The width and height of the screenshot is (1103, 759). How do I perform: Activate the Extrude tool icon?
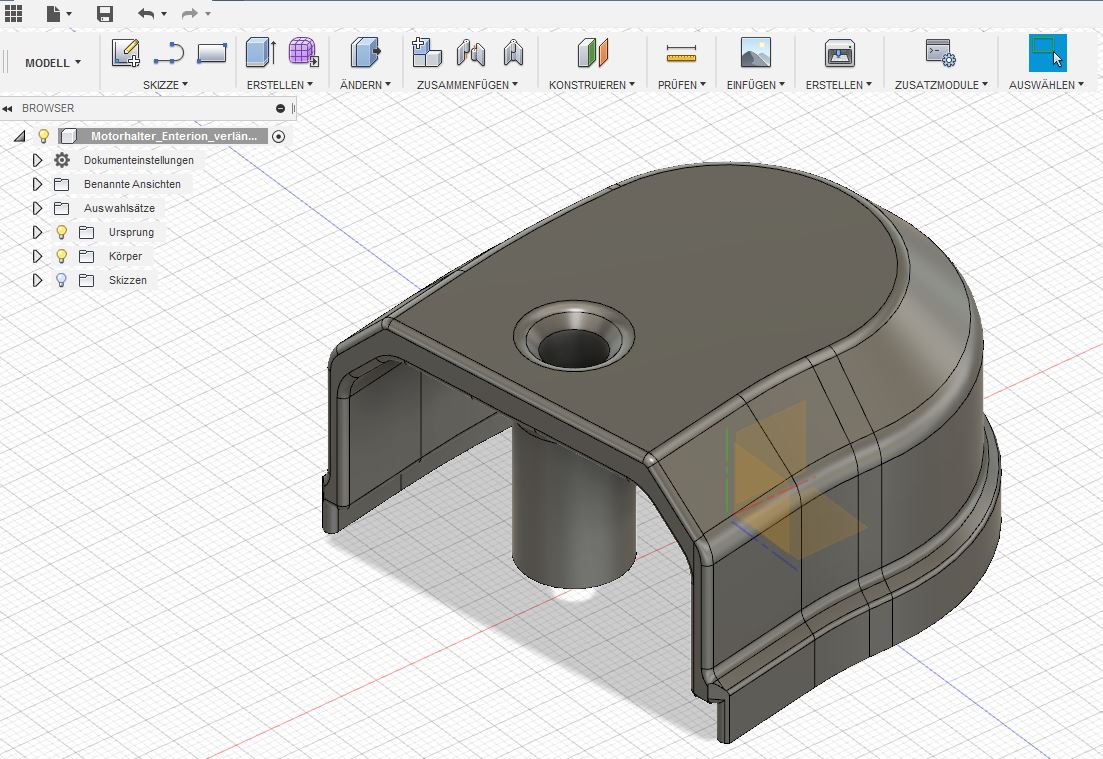(x=260, y=52)
